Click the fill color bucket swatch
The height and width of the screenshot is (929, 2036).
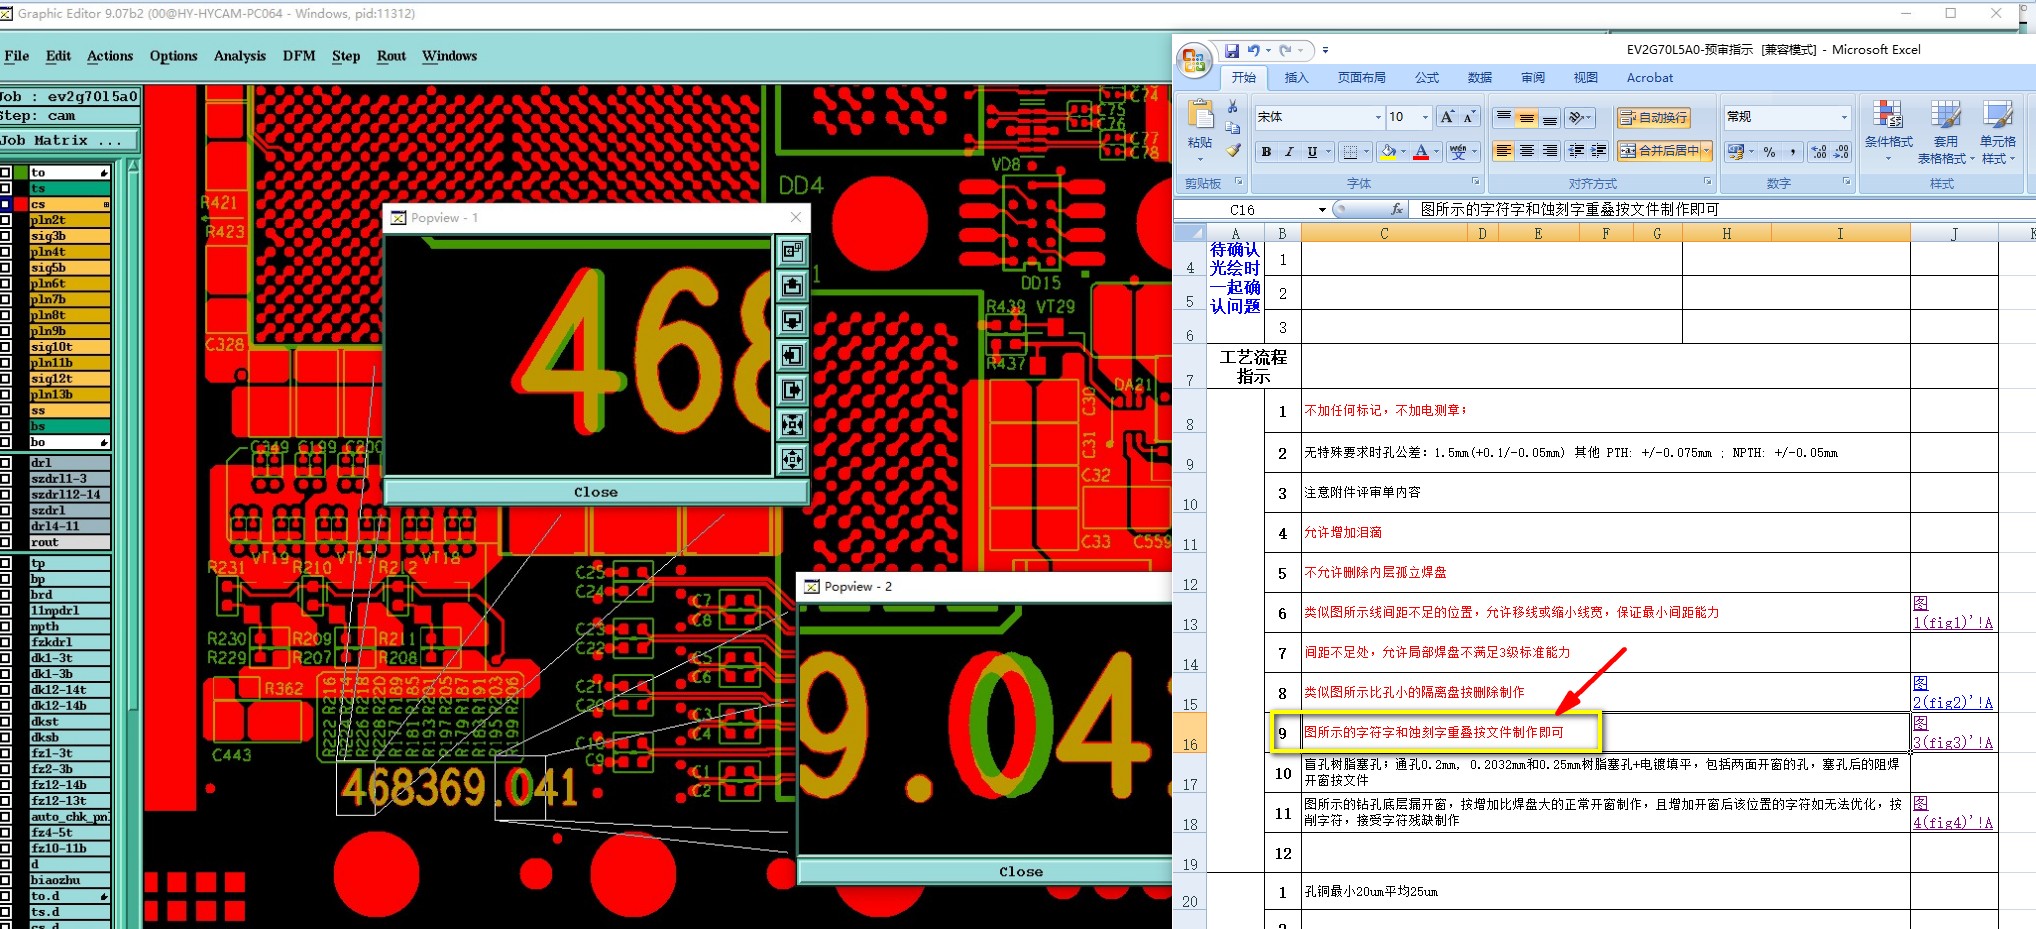tap(1388, 152)
